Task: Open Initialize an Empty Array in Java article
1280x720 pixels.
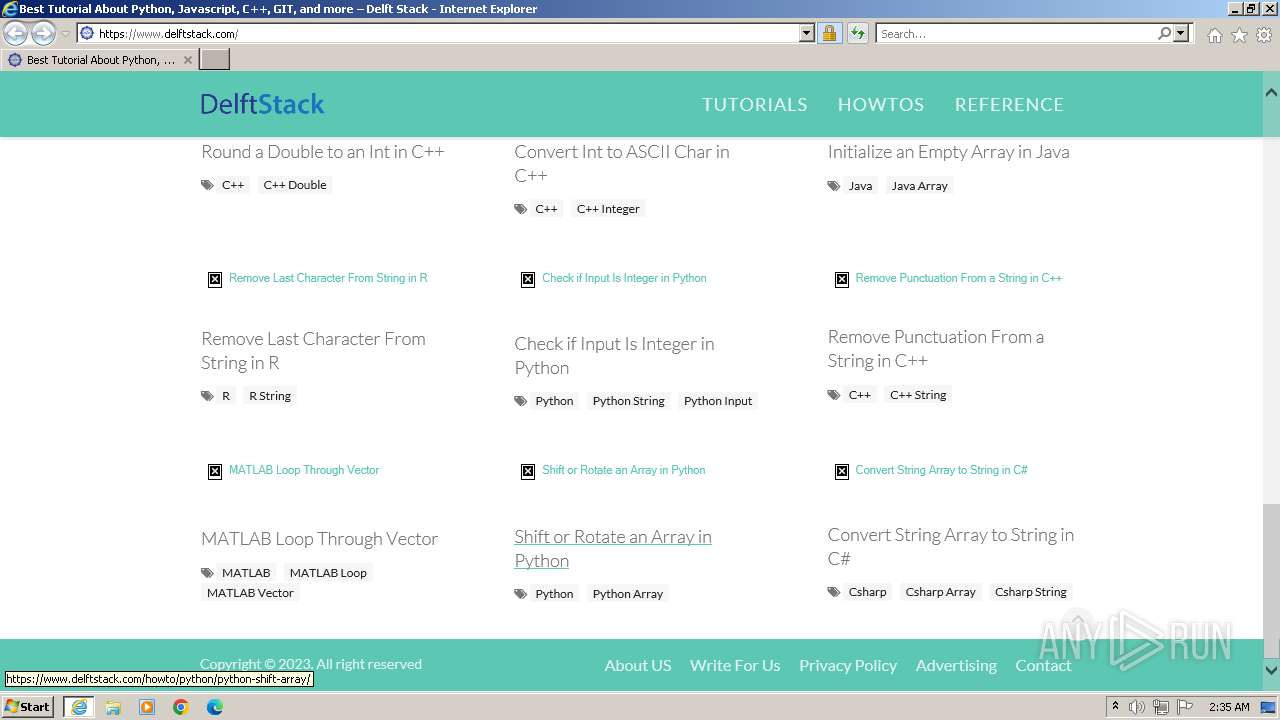Action: click(948, 152)
